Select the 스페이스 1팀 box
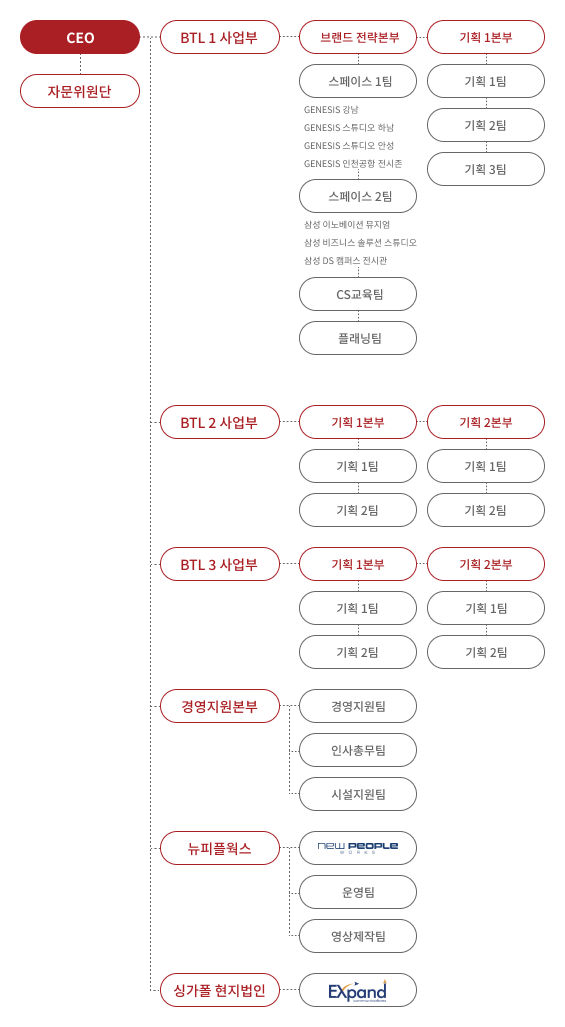Screen dimensions: 565x1027 [357, 81]
